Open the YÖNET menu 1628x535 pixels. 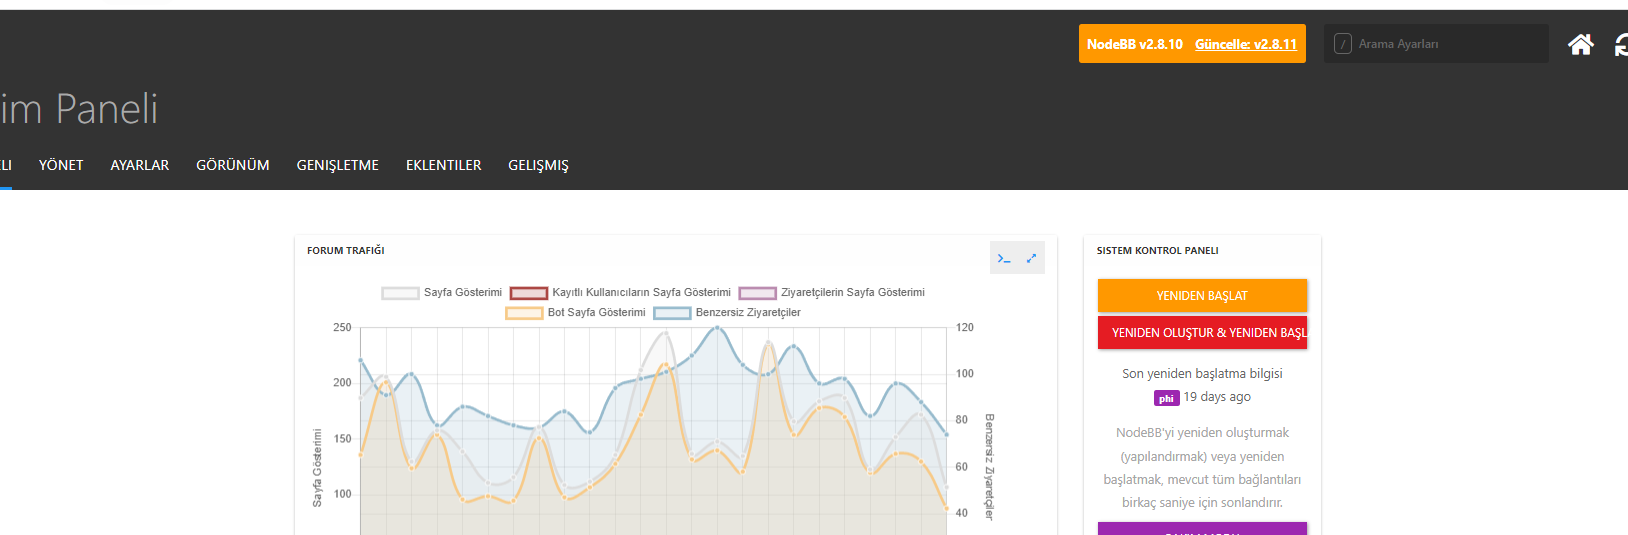[x=61, y=165]
